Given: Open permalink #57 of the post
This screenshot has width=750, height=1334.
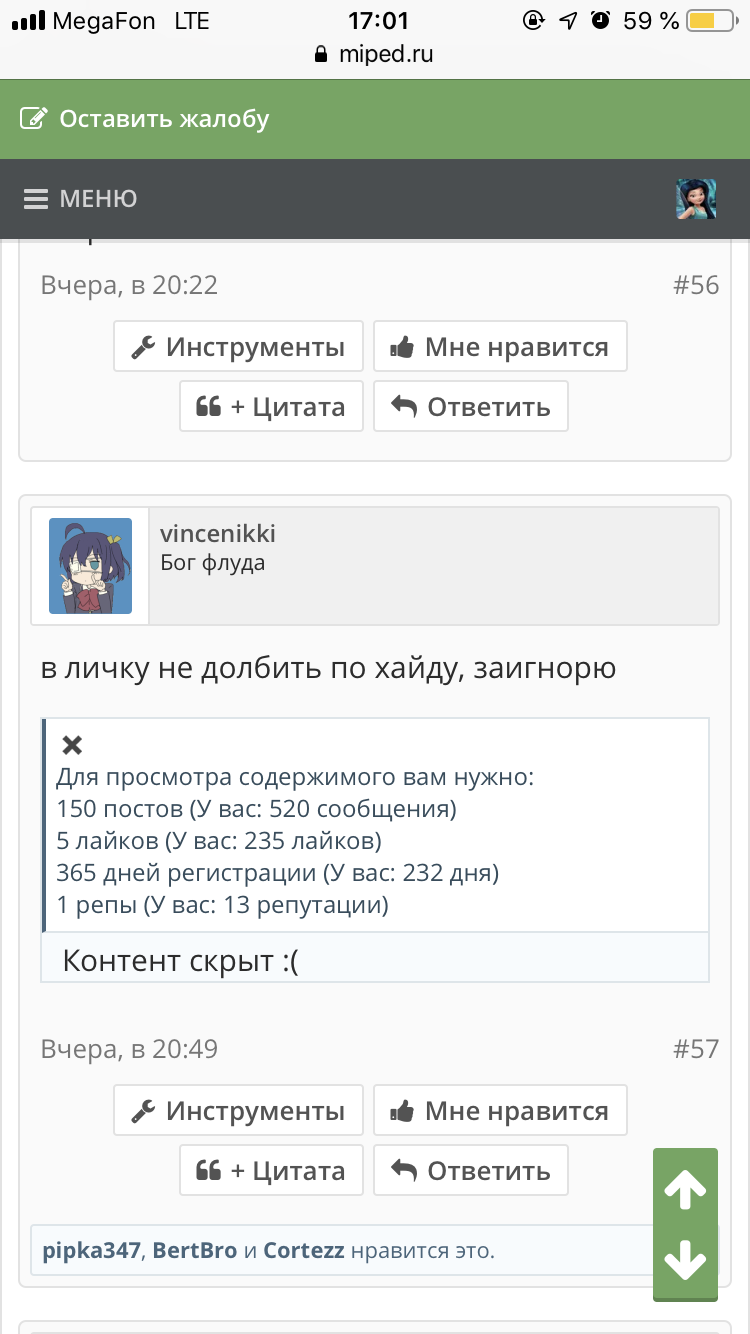Looking at the screenshot, I should [x=696, y=1049].
